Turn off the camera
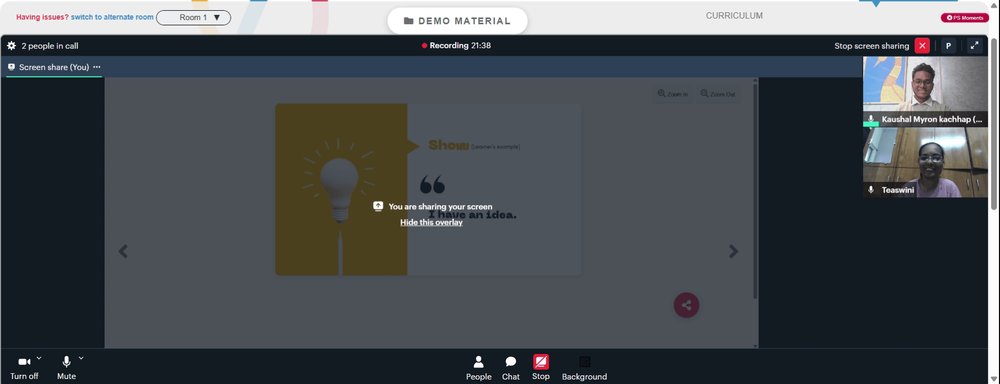The image size is (1000, 384). 24,368
